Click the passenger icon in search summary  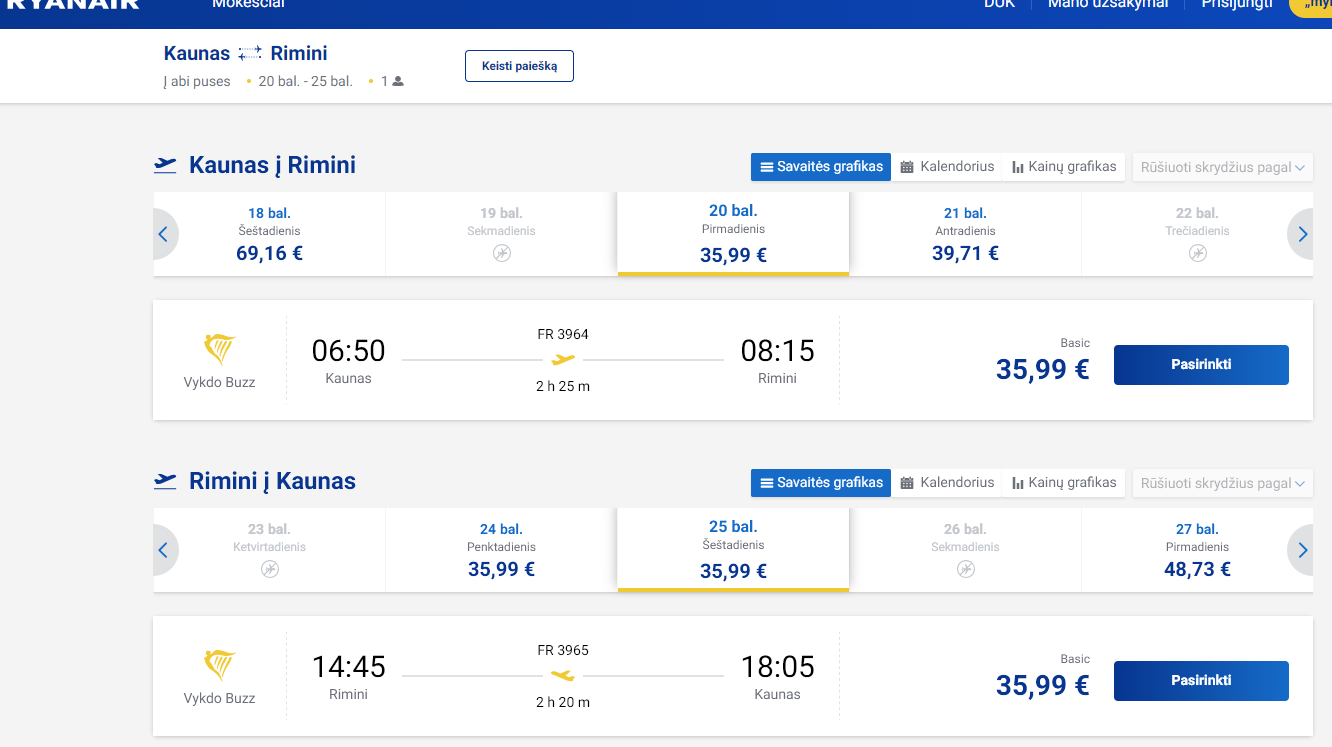pyautogui.click(x=398, y=81)
